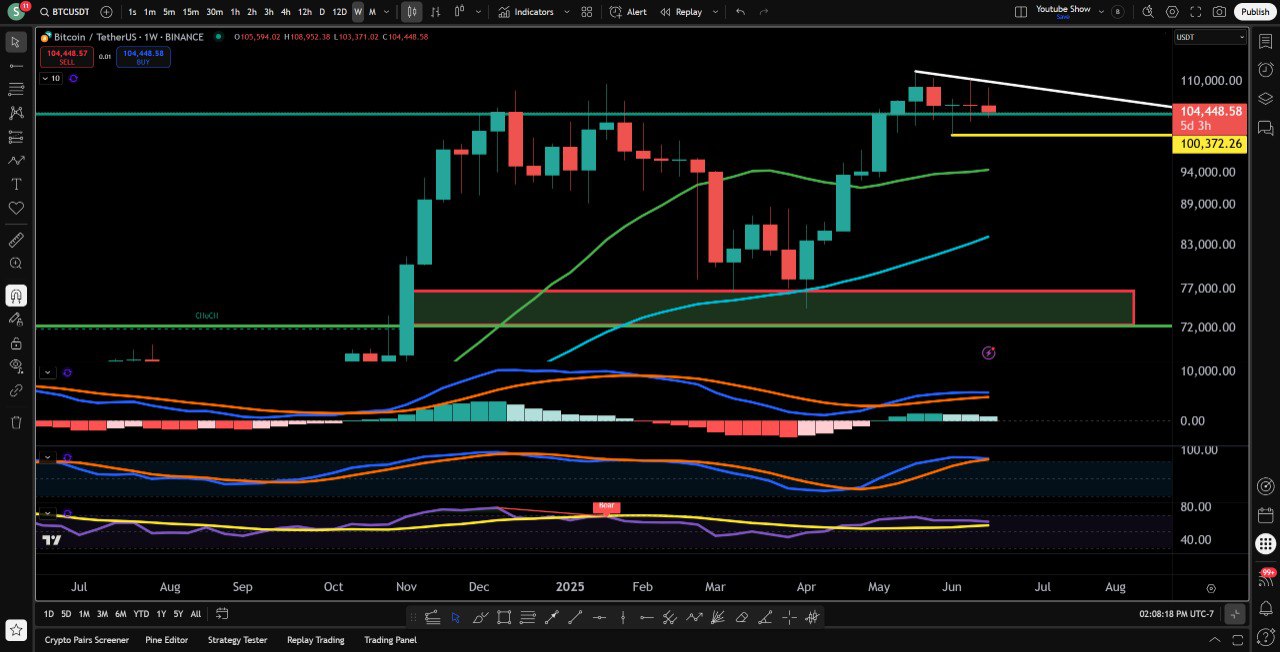The image size is (1280, 652).
Task: Activate the zoom-in magnifier tool
Action: click(x=16, y=263)
